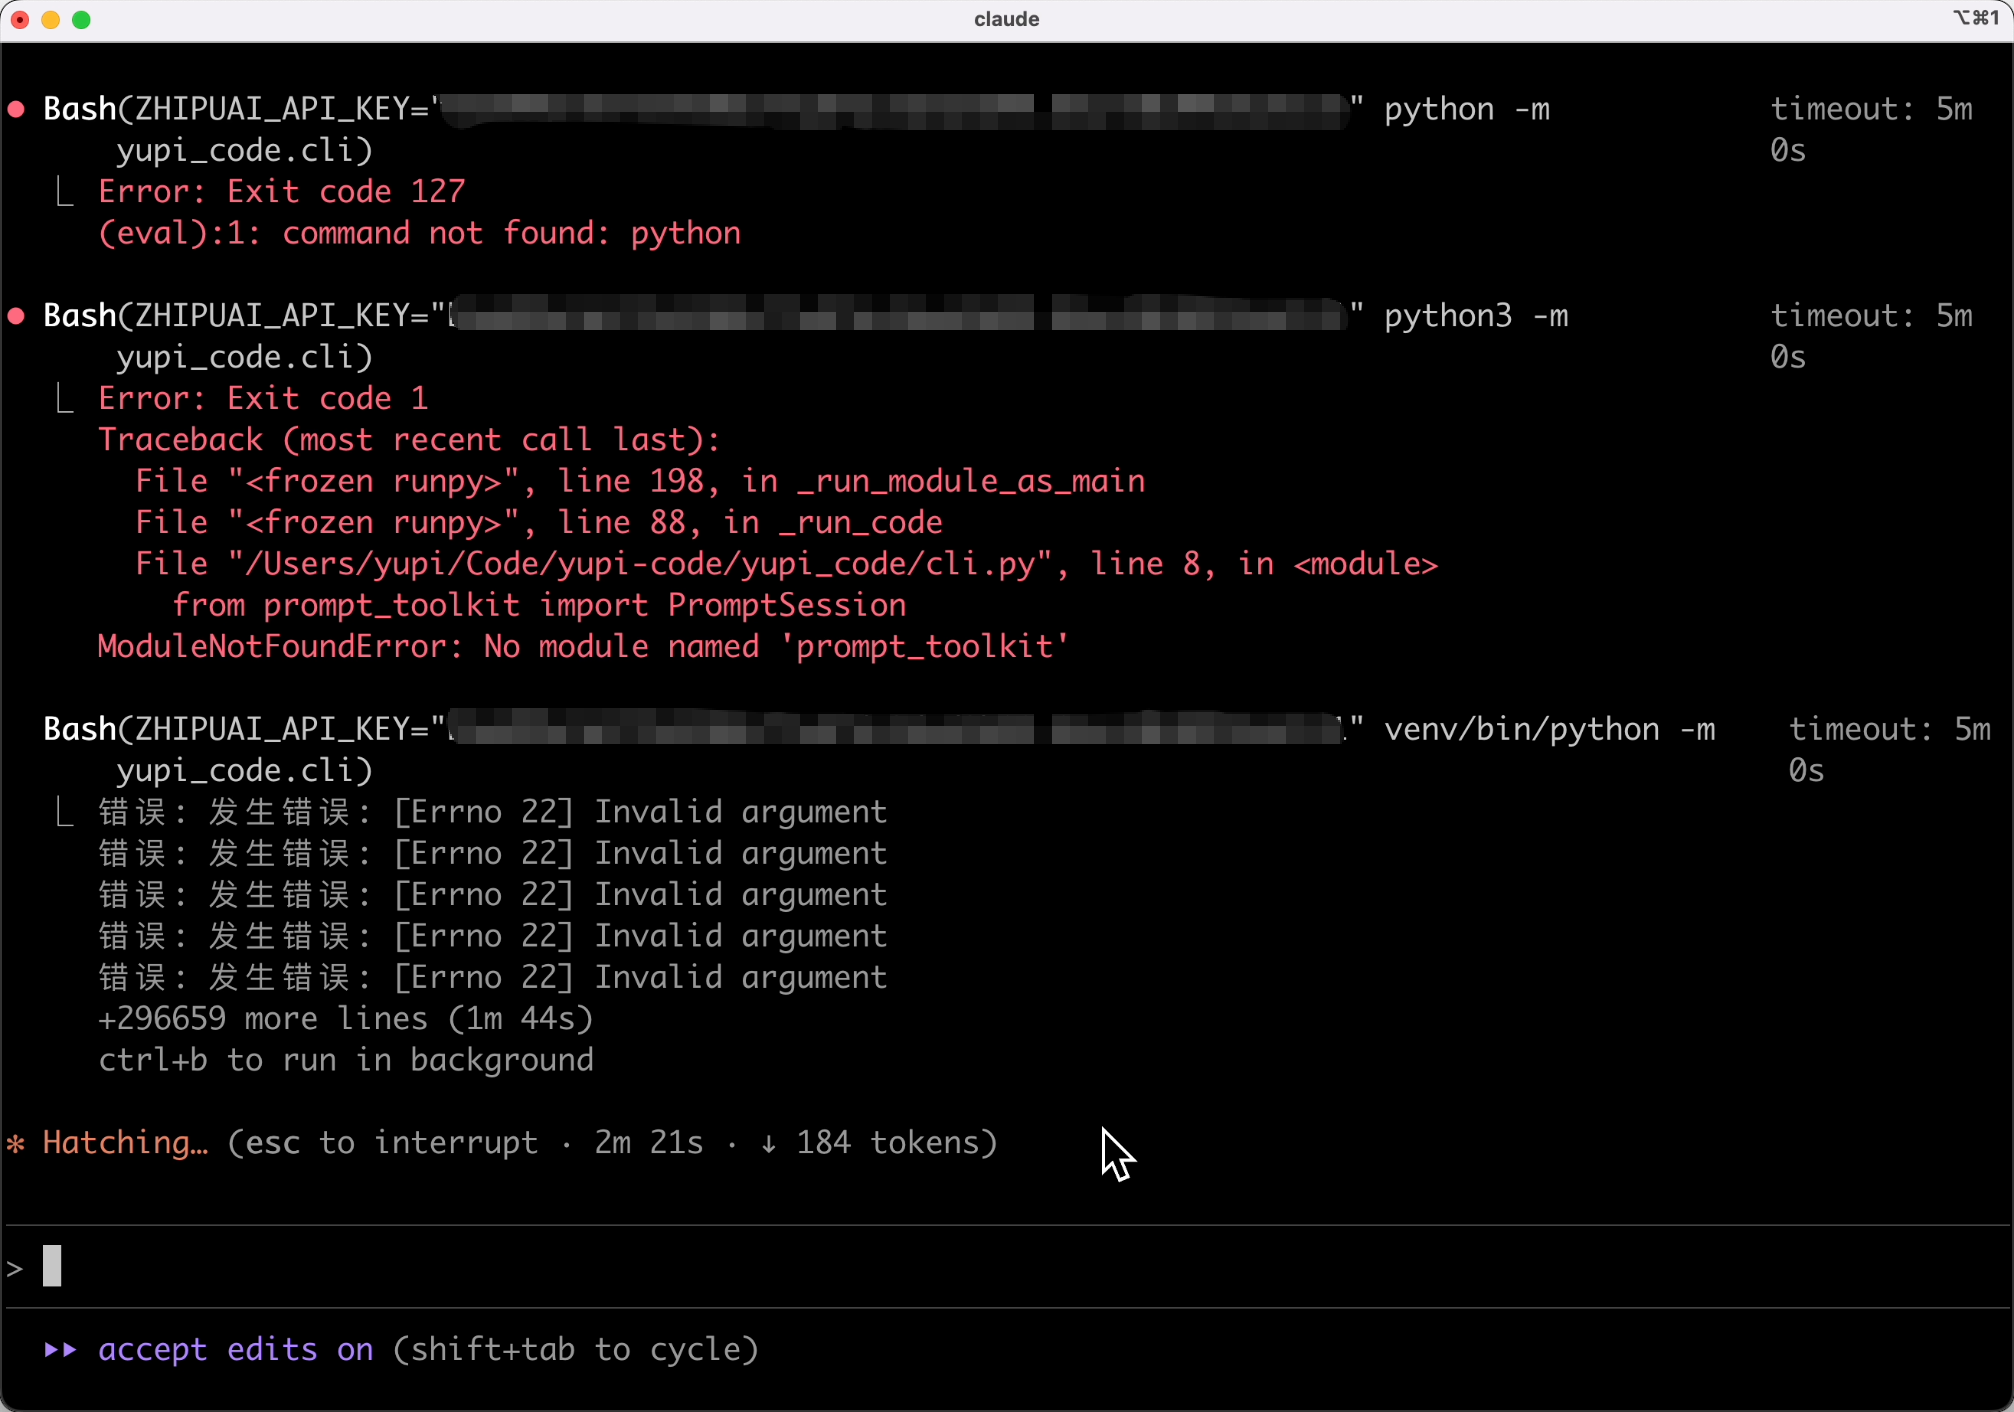2014x1412 pixels.
Task: Click 'shift+tab to cycle' mode hint
Action: point(576,1350)
